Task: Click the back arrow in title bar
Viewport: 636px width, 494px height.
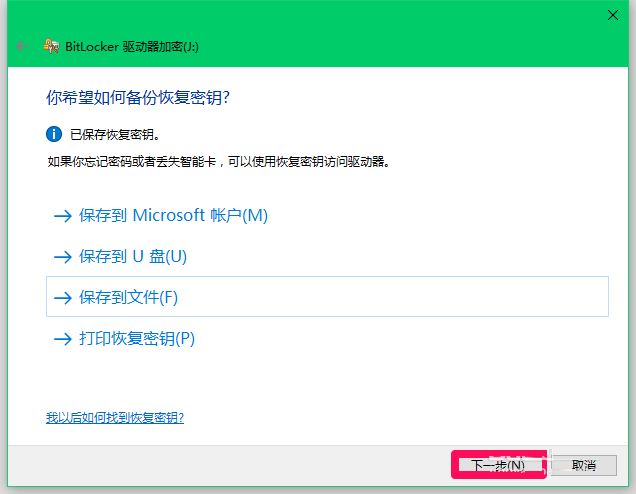Action: 21,46
